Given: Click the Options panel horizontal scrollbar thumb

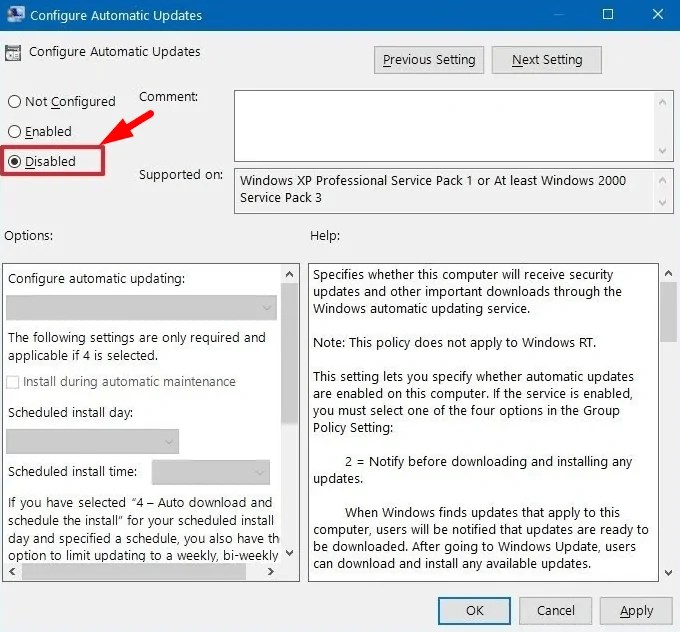Looking at the screenshot, I should (x=134, y=572).
